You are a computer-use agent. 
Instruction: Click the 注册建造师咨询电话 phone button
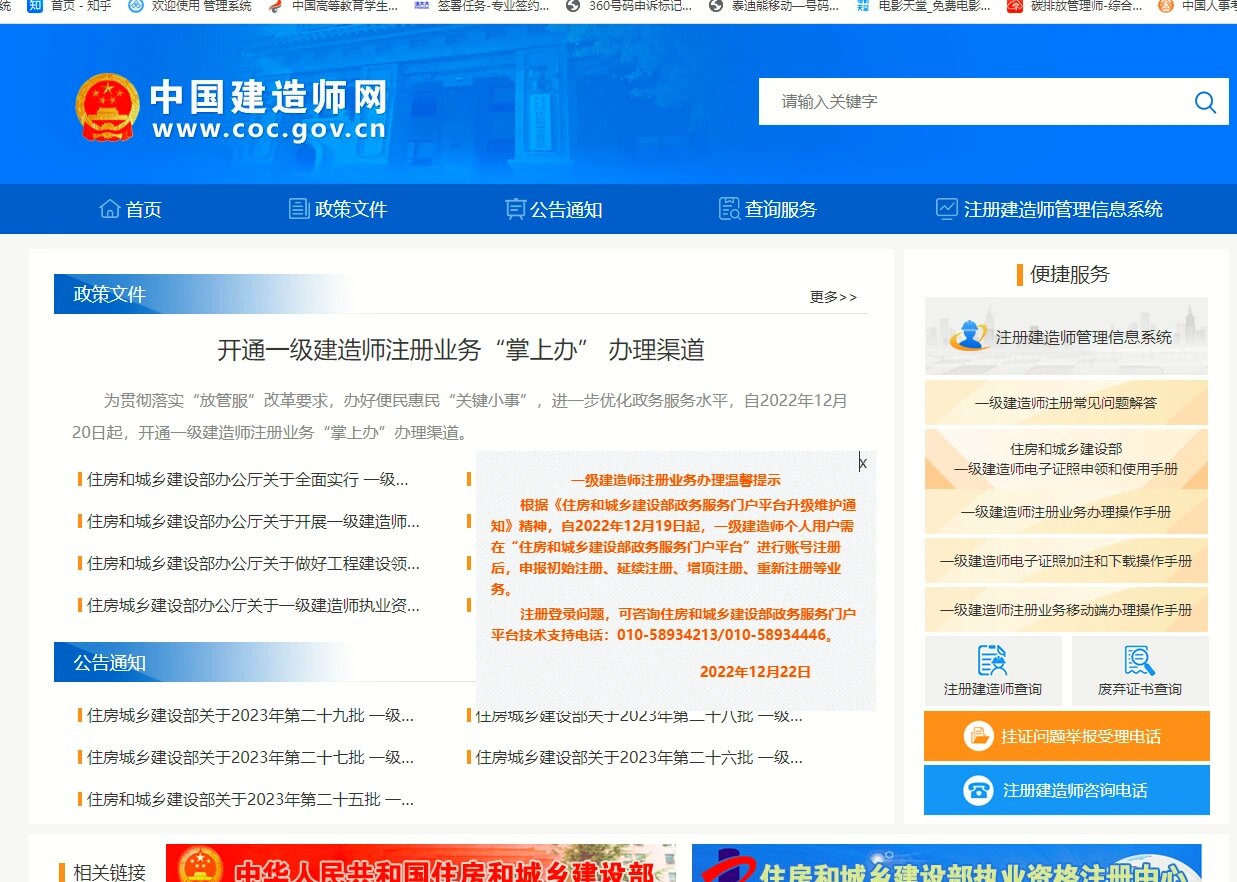click(x=1066, y=790)
